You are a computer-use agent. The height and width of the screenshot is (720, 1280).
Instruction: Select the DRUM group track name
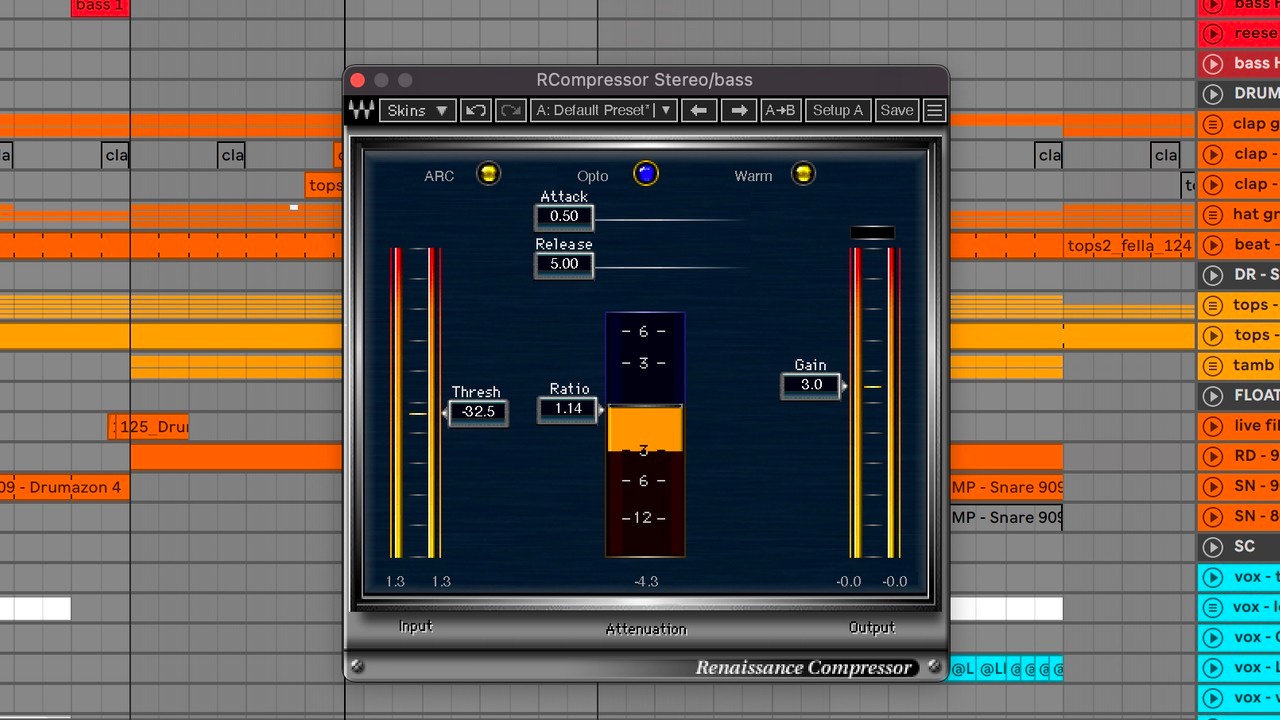pos(1256,93)
